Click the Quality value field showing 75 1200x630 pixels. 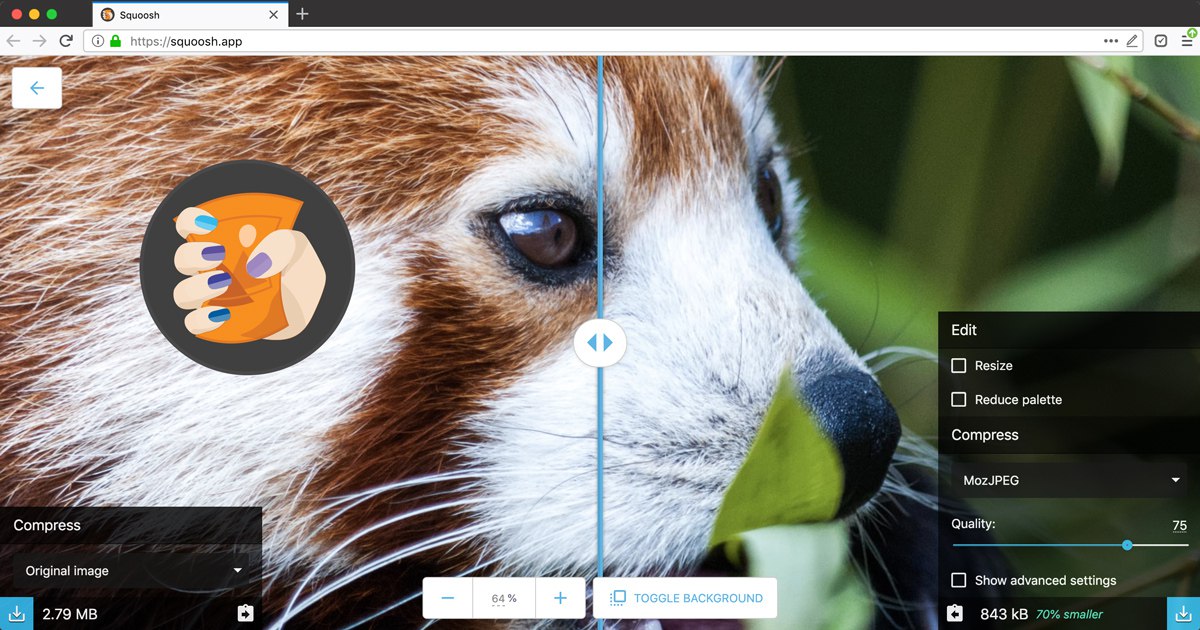pos(1179,525)
